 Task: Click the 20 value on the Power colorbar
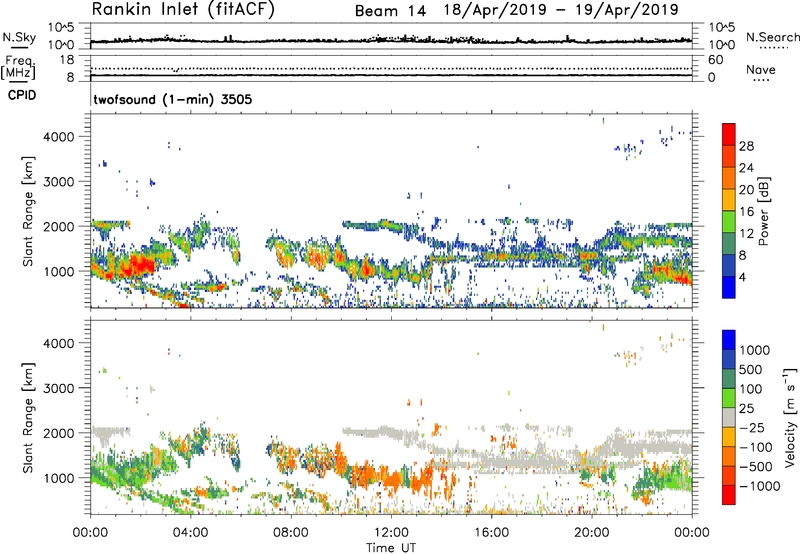pyautogui.click(x=746, y=190)
